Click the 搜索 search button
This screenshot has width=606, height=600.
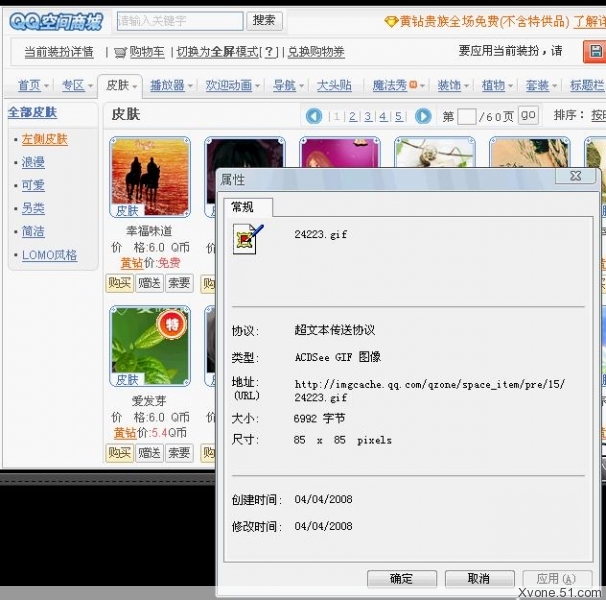point(264,20)
